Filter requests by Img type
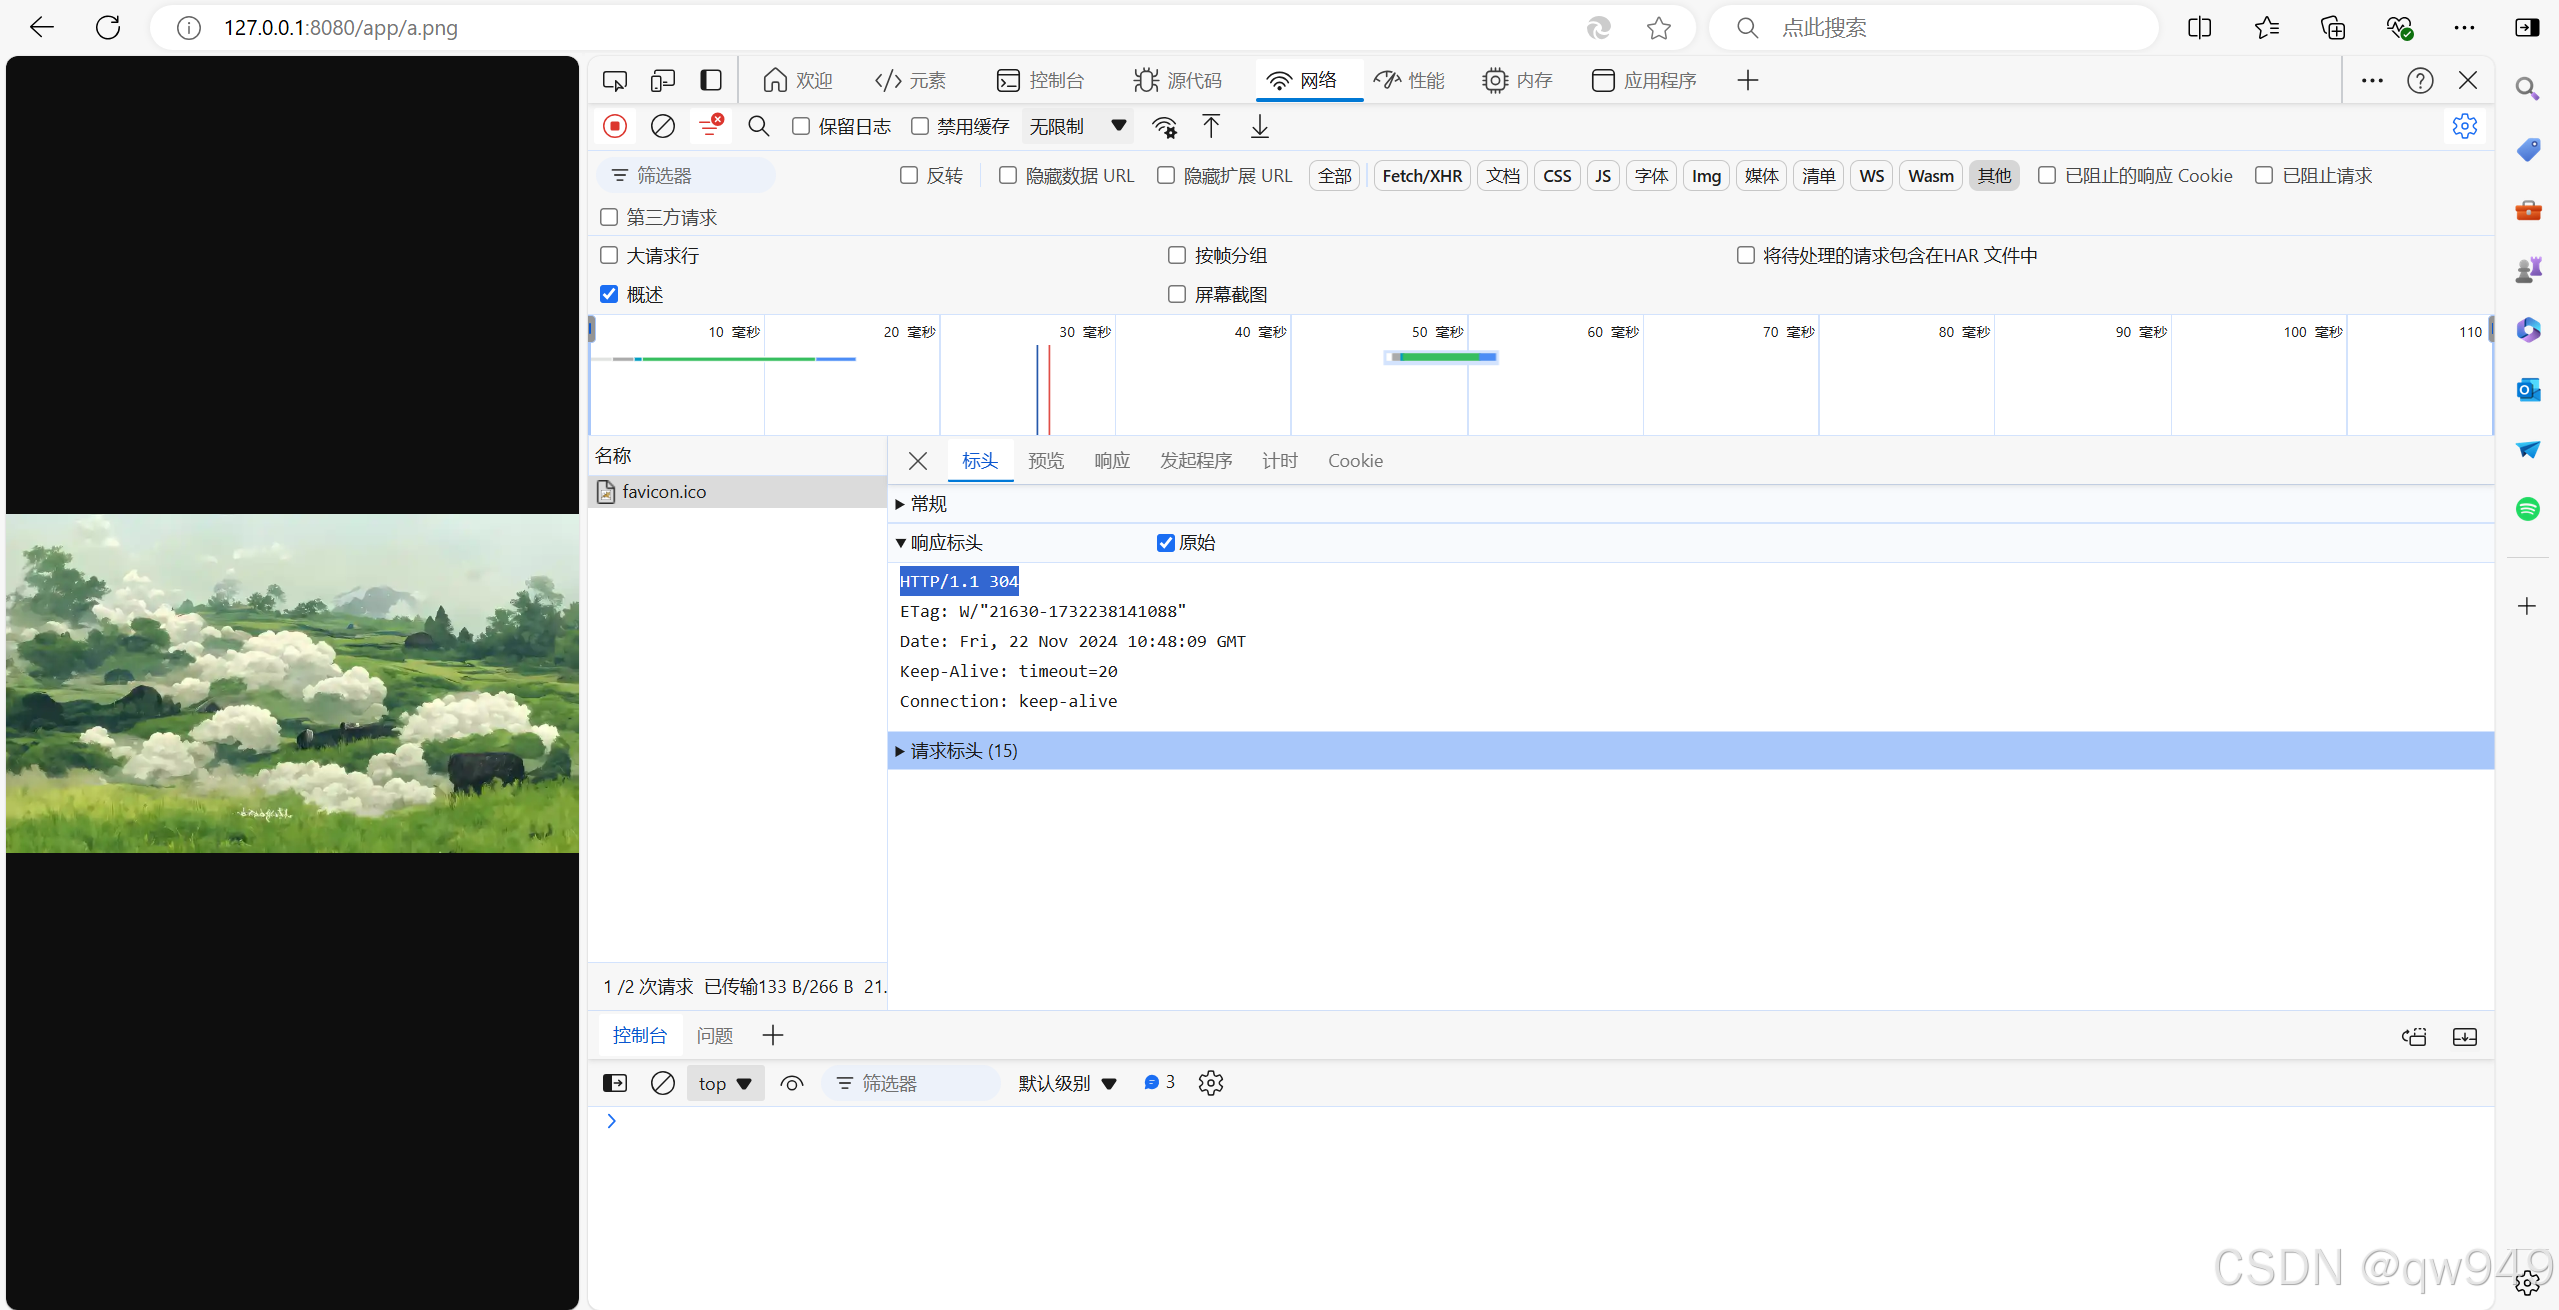The image size is (2559, 1310). (1706, 176)
